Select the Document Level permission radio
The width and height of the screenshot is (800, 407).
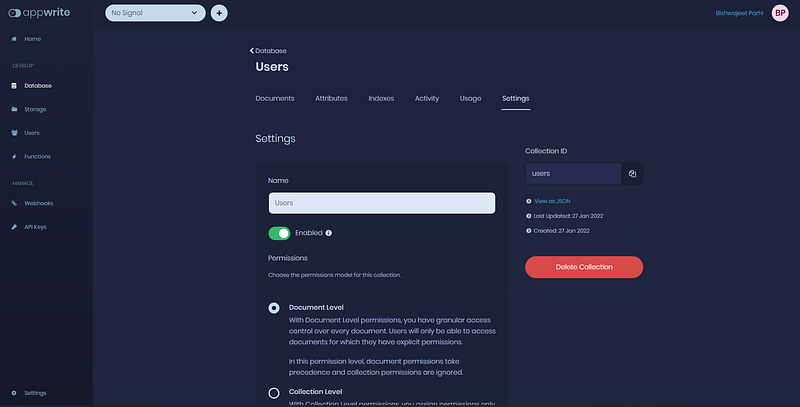point(274,308)
